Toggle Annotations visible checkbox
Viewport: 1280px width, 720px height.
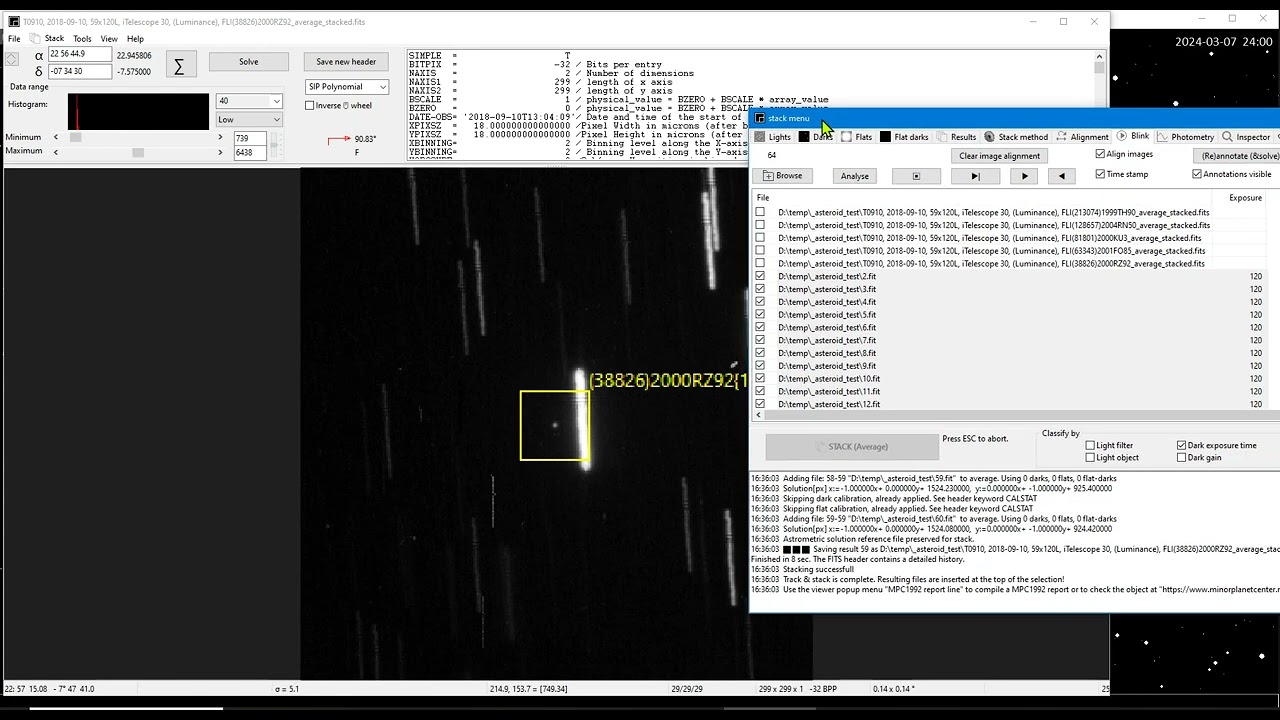(1197, 174)
